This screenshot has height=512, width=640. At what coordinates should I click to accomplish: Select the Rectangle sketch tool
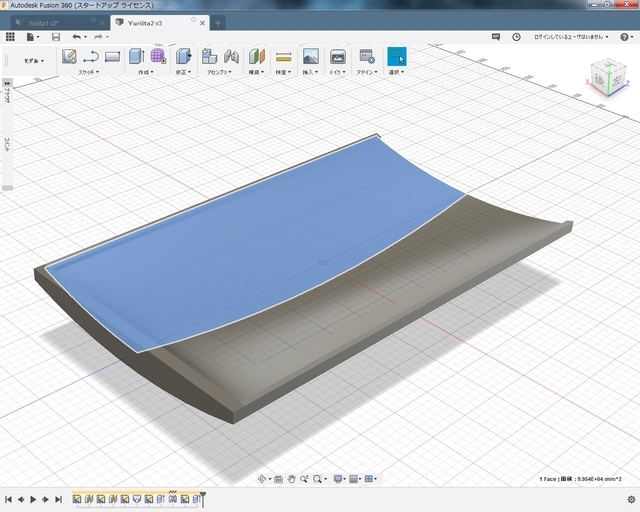[x=112, y=56]
